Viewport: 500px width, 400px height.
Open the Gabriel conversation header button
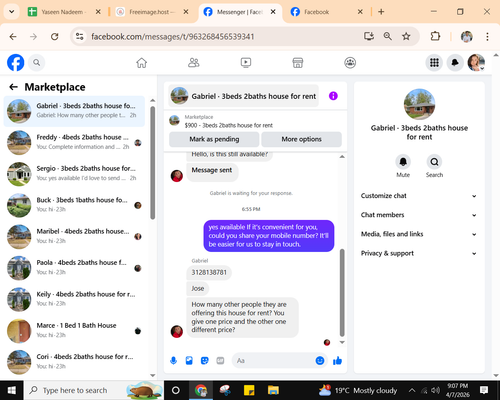[x=243, y=96]
